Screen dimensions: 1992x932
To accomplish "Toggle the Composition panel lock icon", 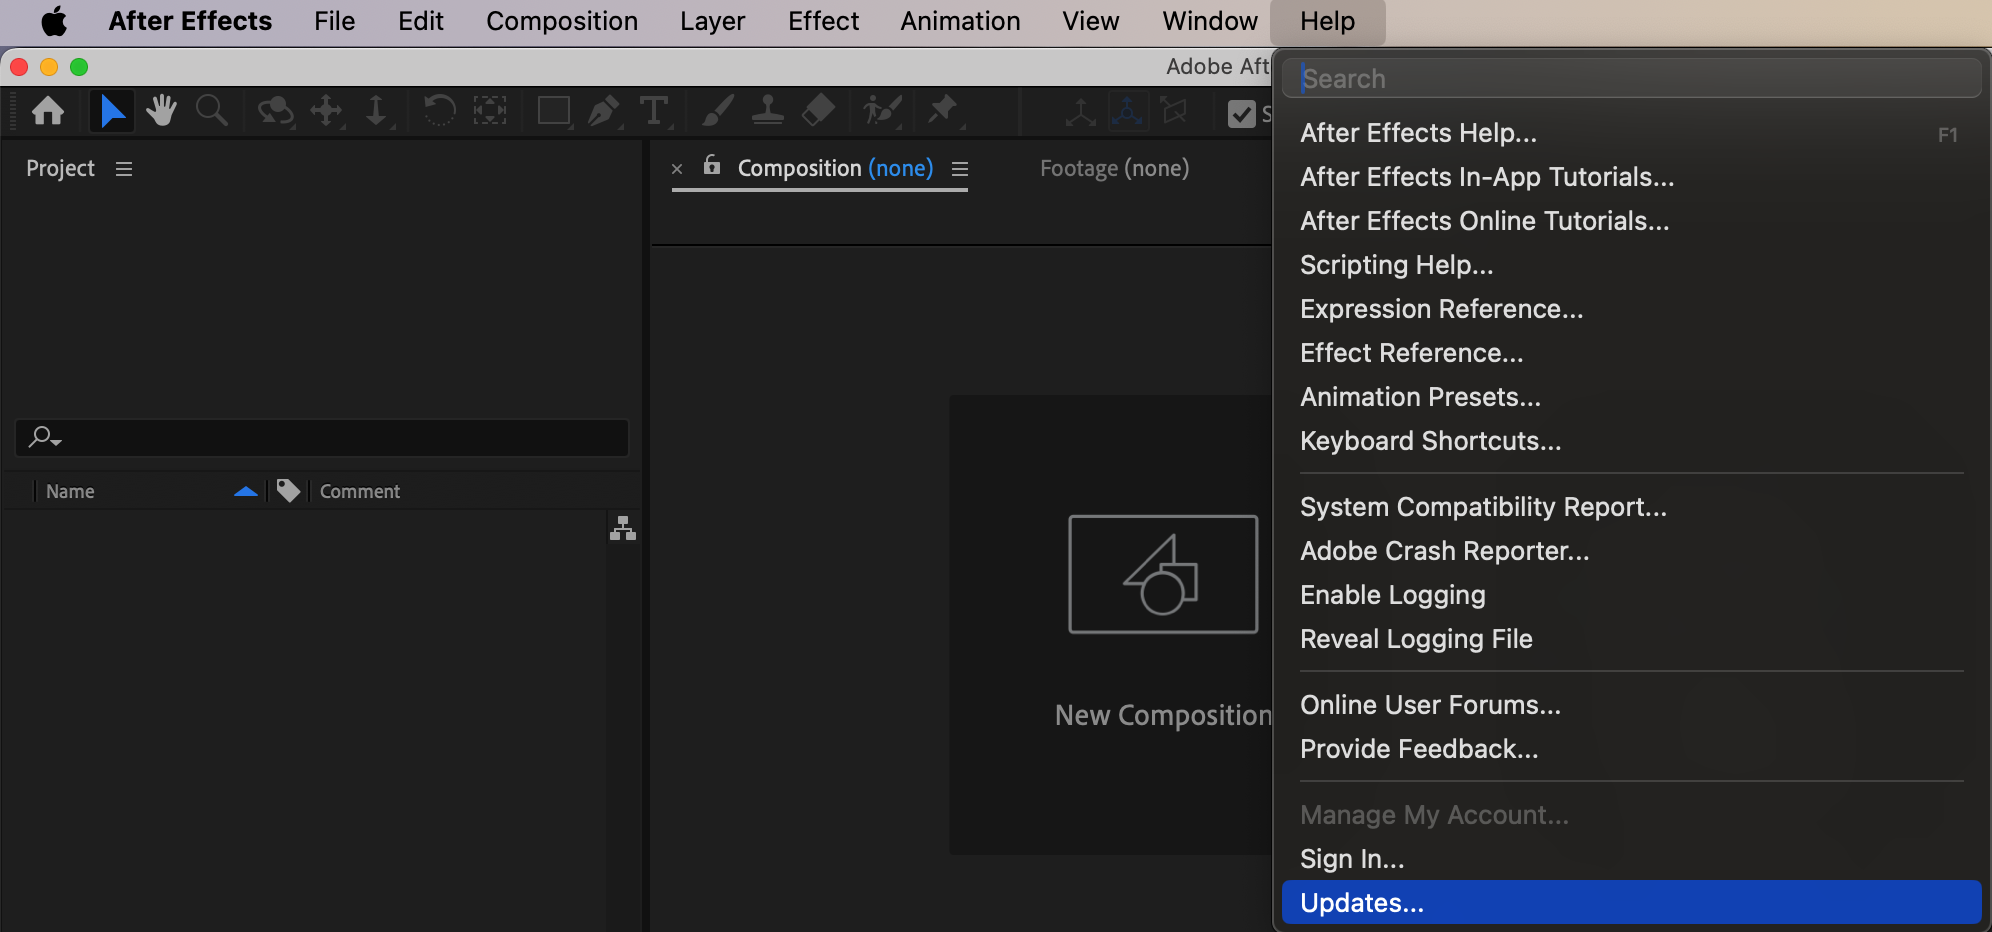I will 712,166.
